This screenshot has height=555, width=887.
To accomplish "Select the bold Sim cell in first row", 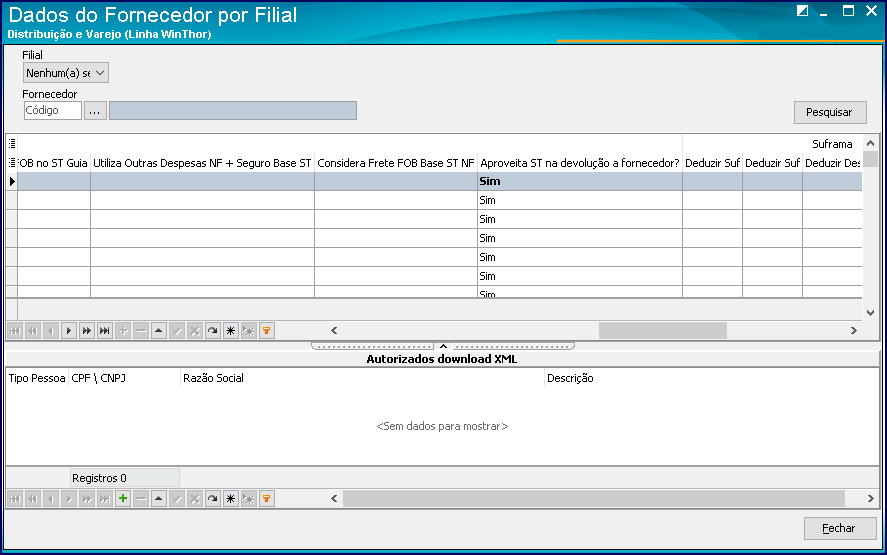I will 580,181.
